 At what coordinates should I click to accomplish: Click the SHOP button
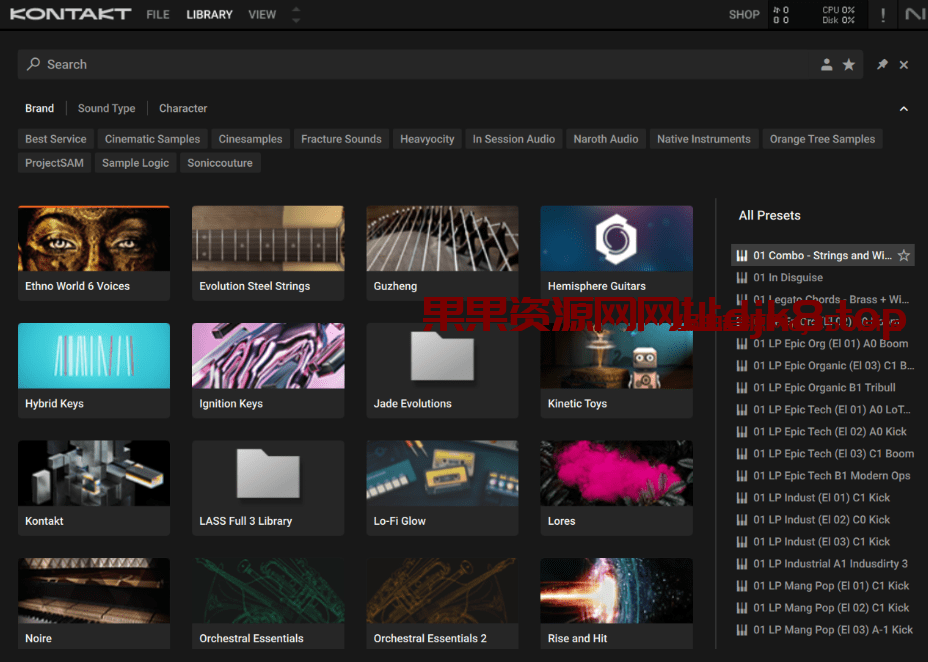pos(744,15)
